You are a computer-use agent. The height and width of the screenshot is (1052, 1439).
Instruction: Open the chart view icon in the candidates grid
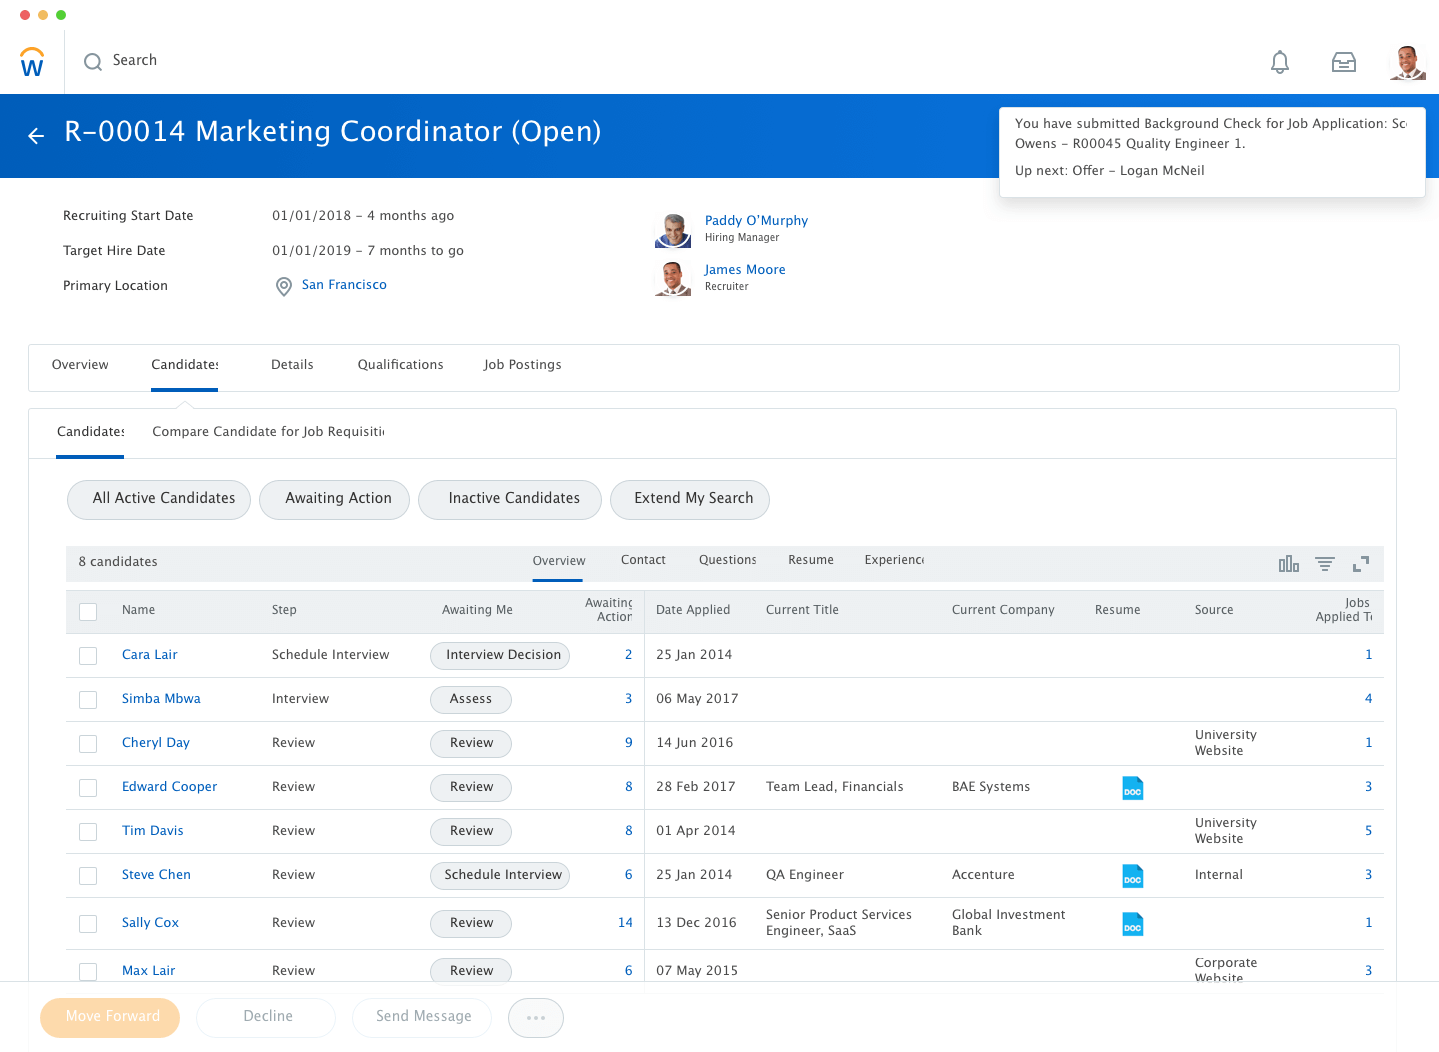1289,564
